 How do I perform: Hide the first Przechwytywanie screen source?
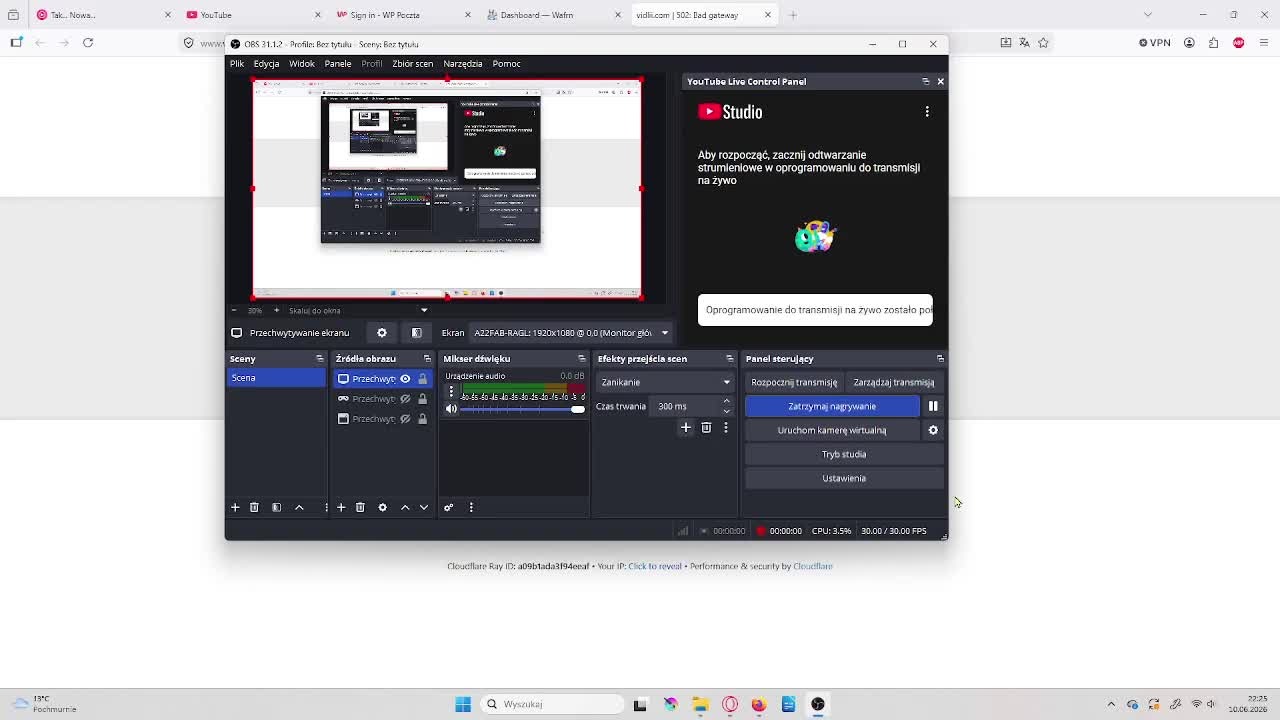405,379
